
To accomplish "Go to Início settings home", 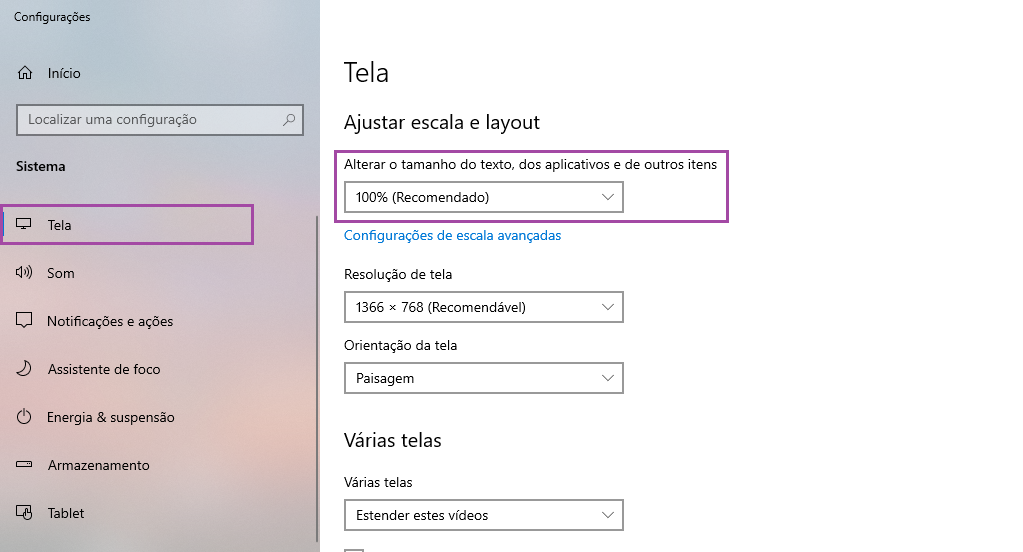I will pos(64,73).
